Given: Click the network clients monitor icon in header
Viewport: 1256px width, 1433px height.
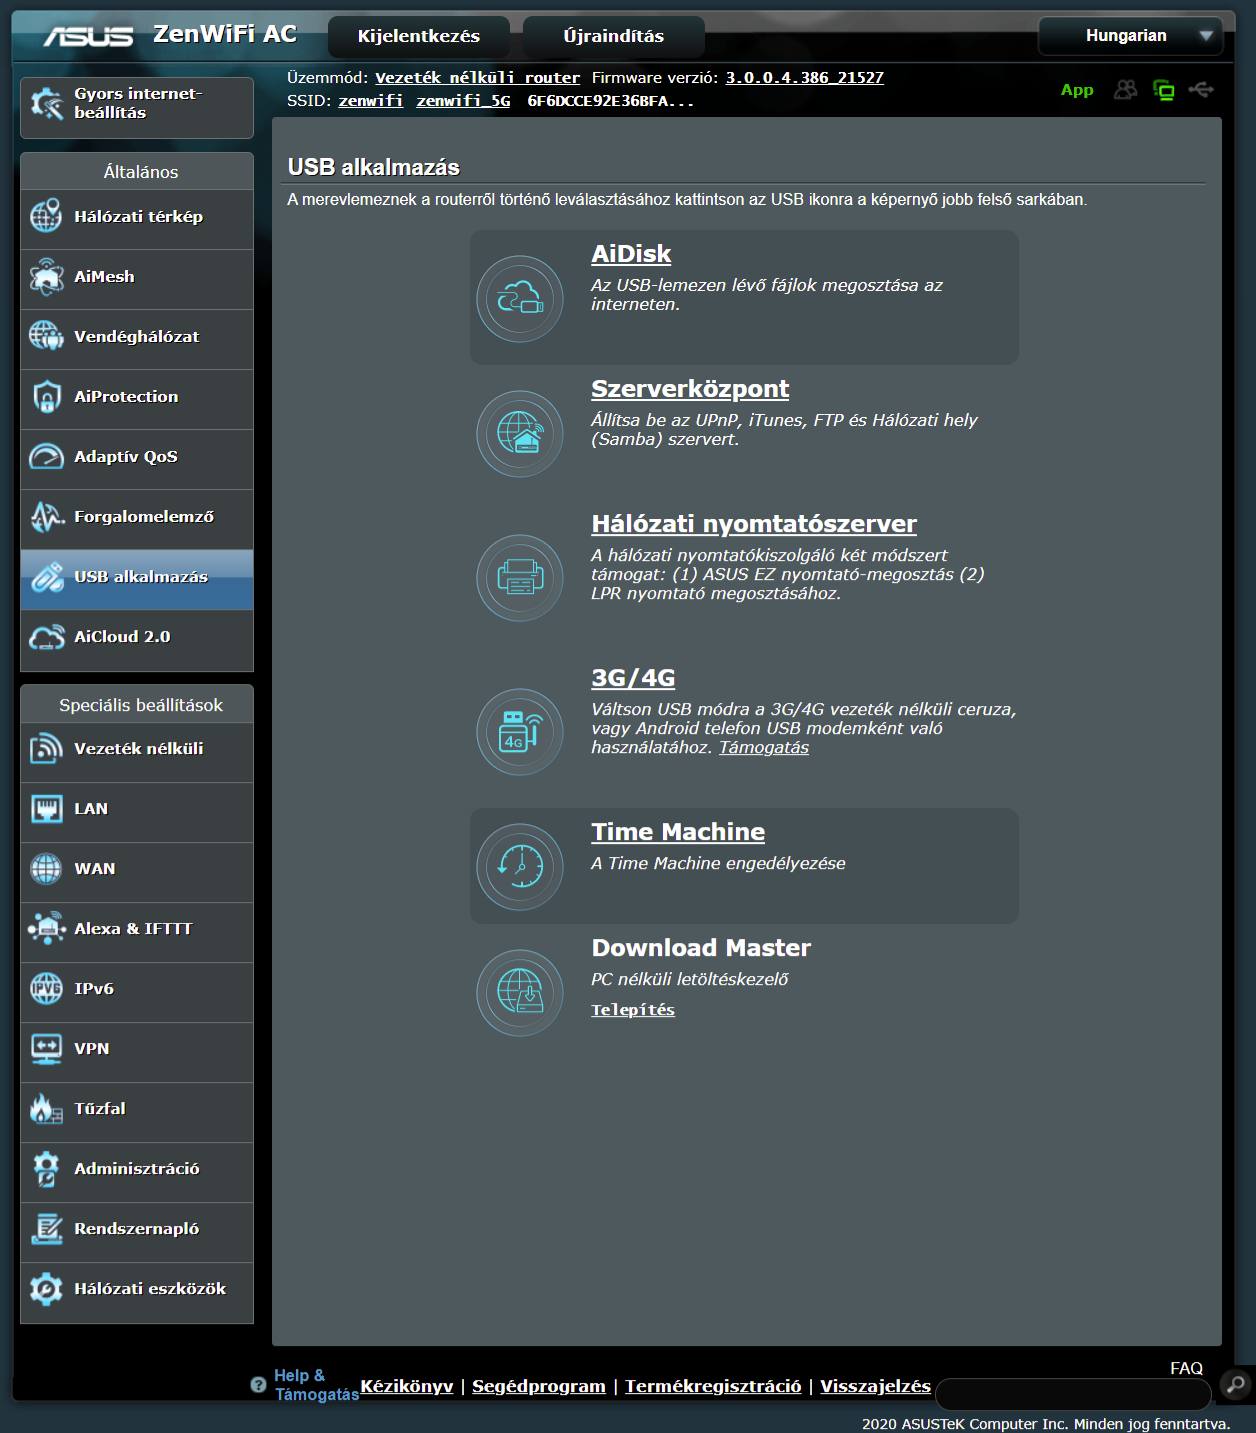Looking at the screenshot, I should coord(1164,90).
